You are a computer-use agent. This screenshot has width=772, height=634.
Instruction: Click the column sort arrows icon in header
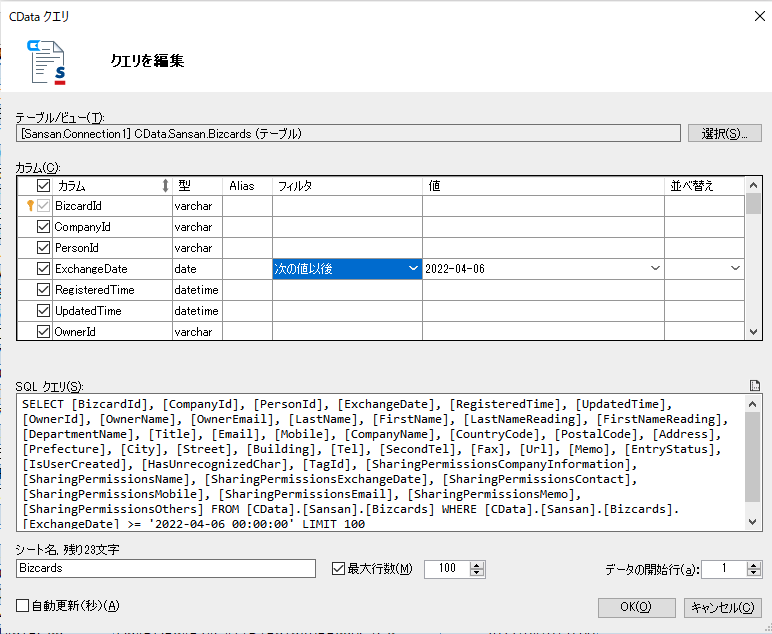click(x=165, y=186)
